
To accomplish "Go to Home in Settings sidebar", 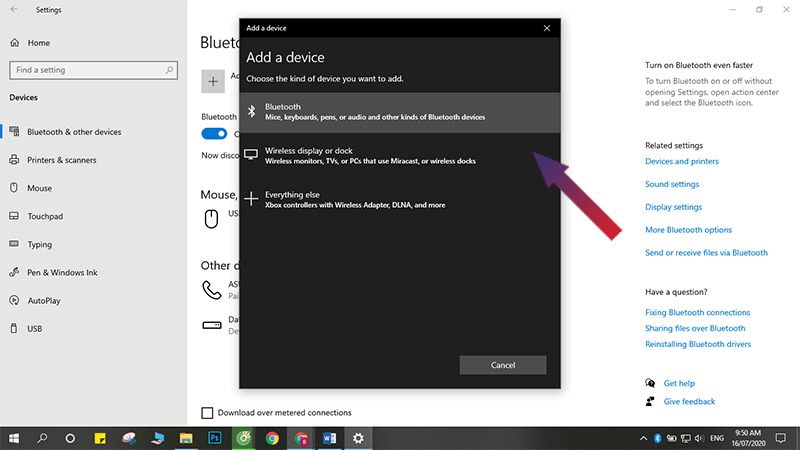I will [39, 43].
